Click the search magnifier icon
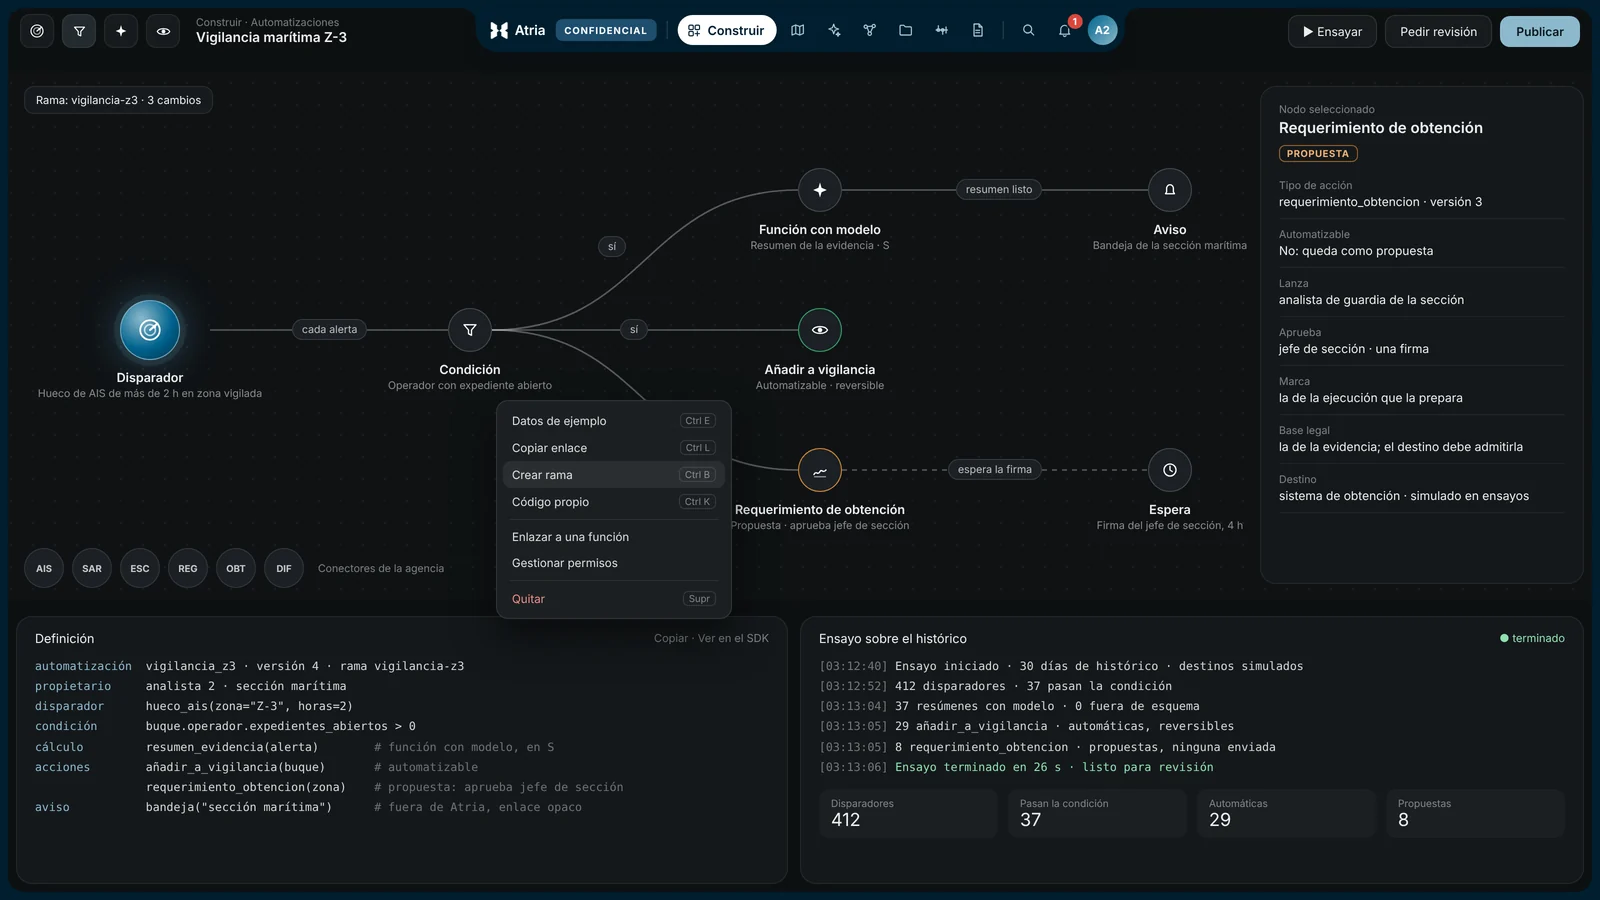1600x900 pixels. [x=1028, y=31]
